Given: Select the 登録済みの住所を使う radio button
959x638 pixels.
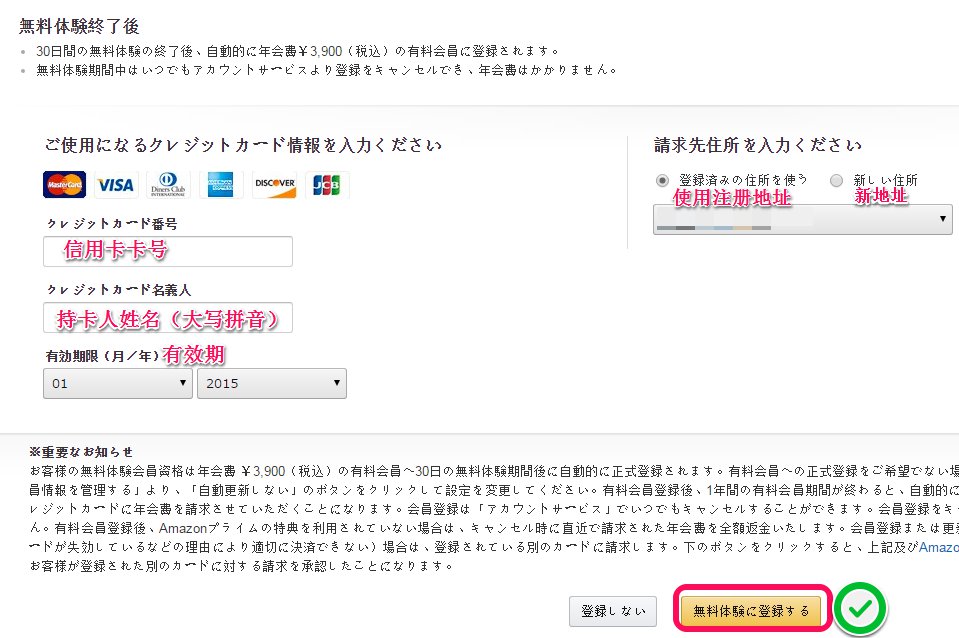Looking at the screenshot, I should click(x=662, y=180).
